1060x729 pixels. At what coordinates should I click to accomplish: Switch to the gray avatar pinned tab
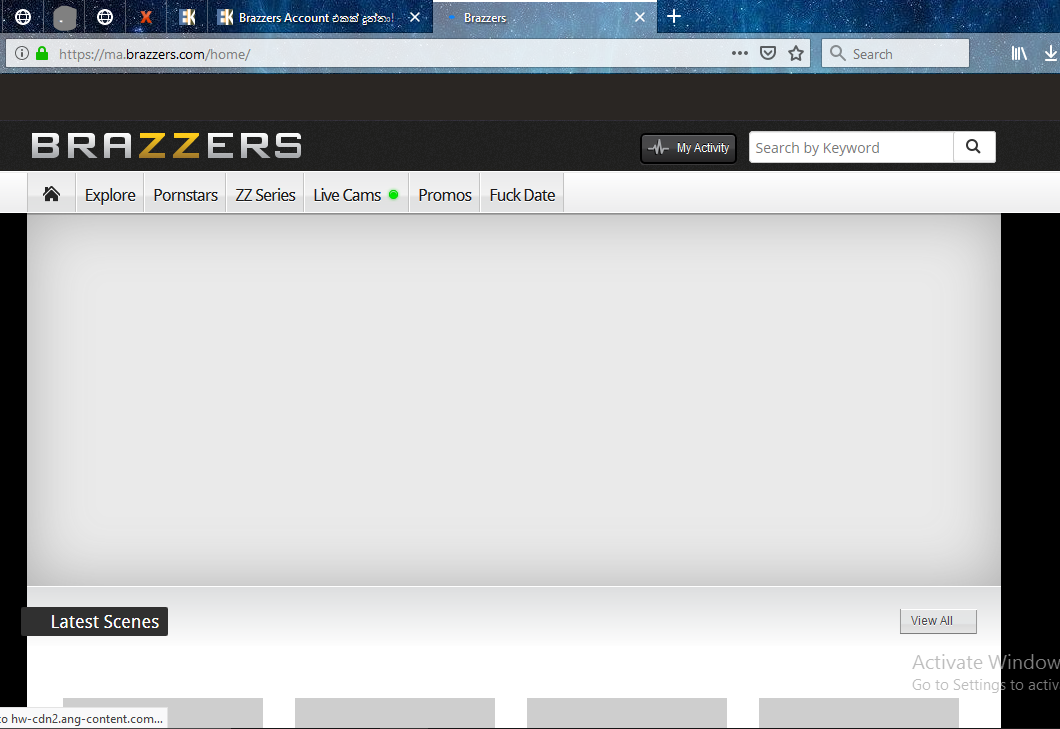click(x=64, y=18)
